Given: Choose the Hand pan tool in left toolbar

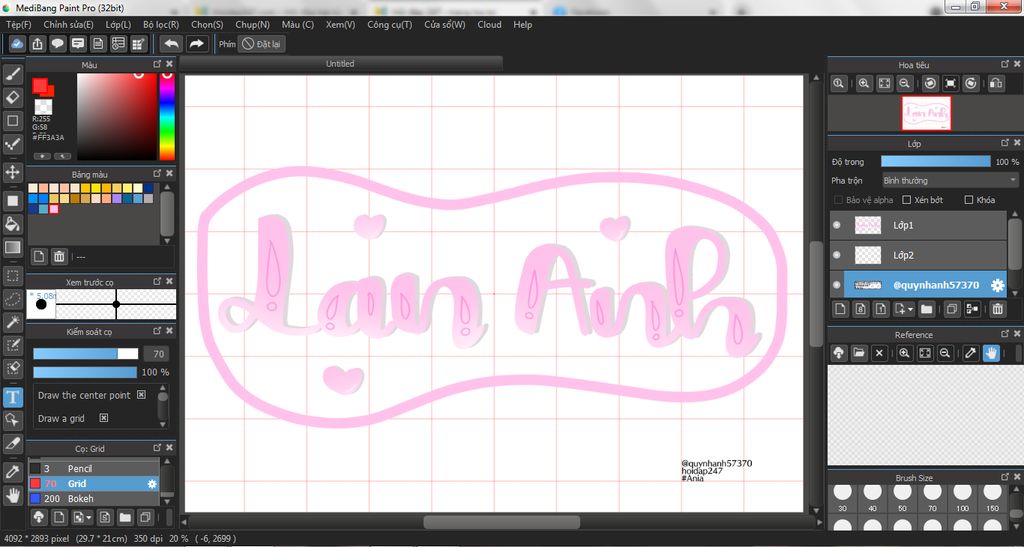Looking at the screenshot, I should click(12, 495).
